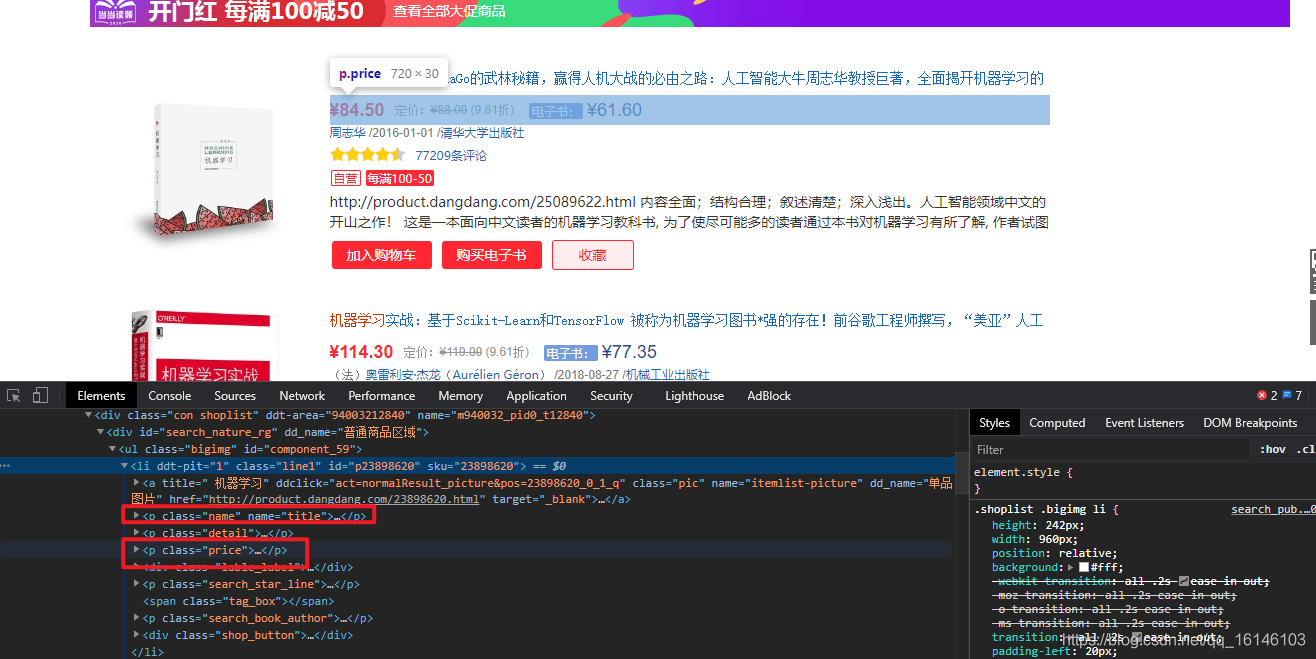Expand the p class="detail" node
This screenshot has width=1316, height=659.
click(137, 533)
